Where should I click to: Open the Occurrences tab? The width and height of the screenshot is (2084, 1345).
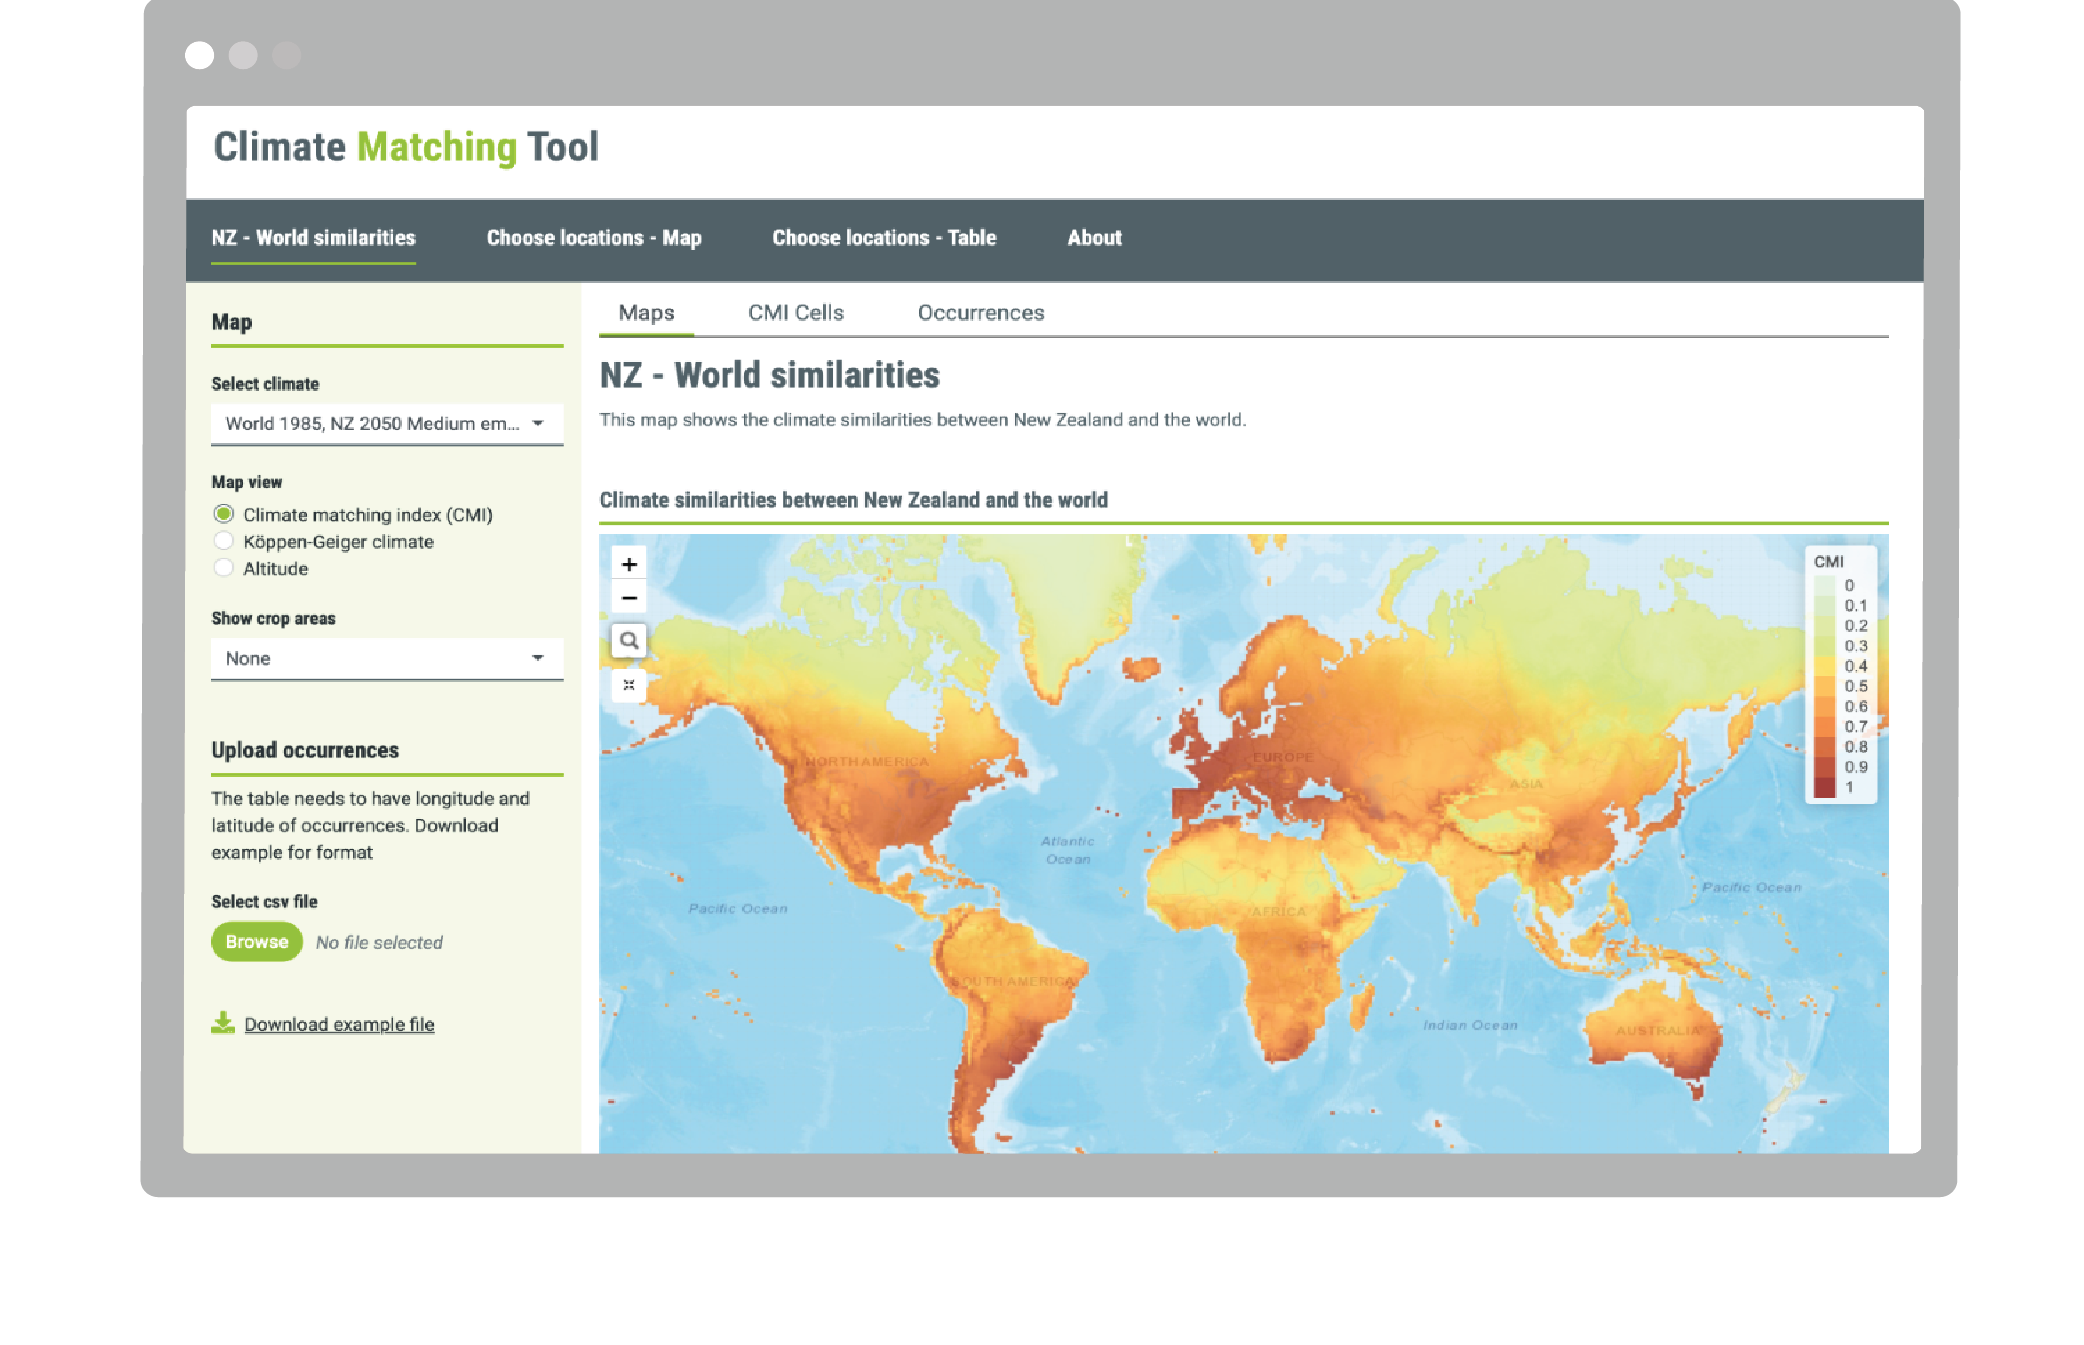tap(980, 313)
